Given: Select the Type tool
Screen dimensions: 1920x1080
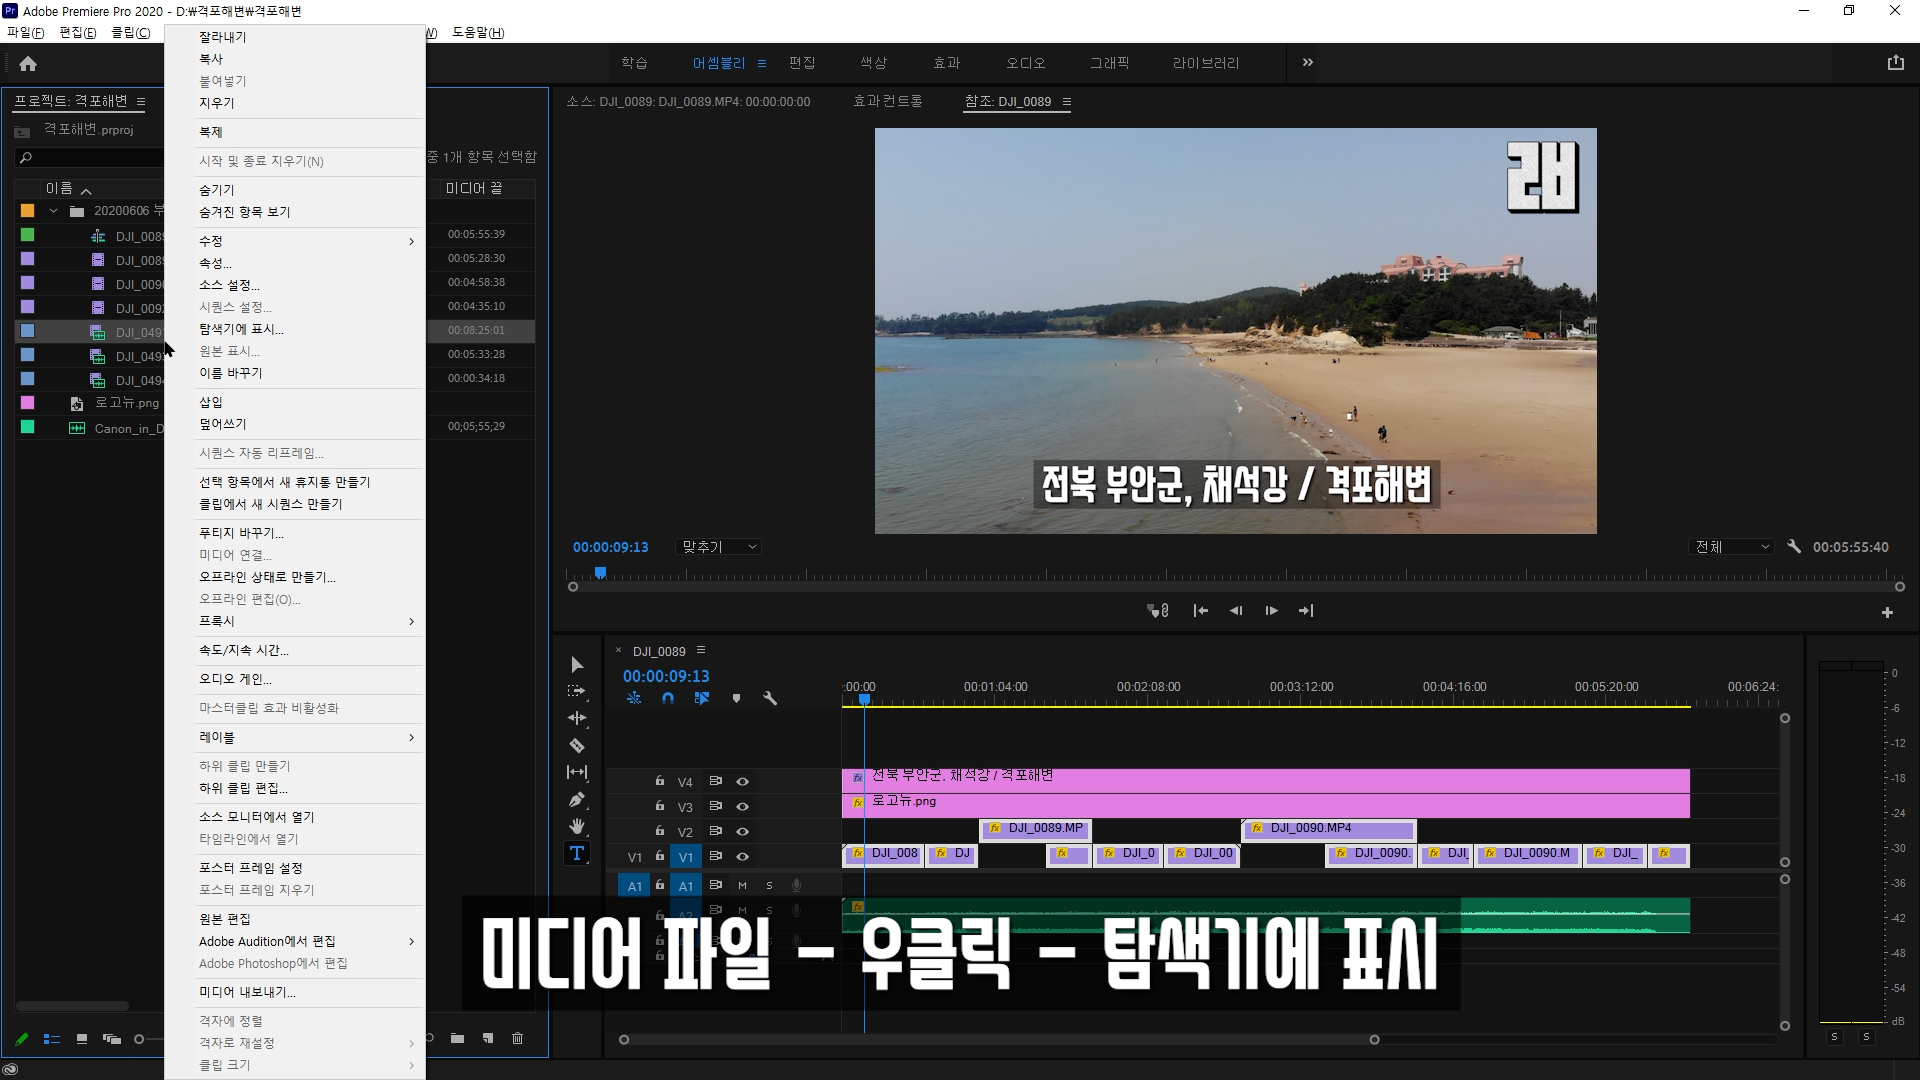Looking at the screenshot, I should coord(577,853).
